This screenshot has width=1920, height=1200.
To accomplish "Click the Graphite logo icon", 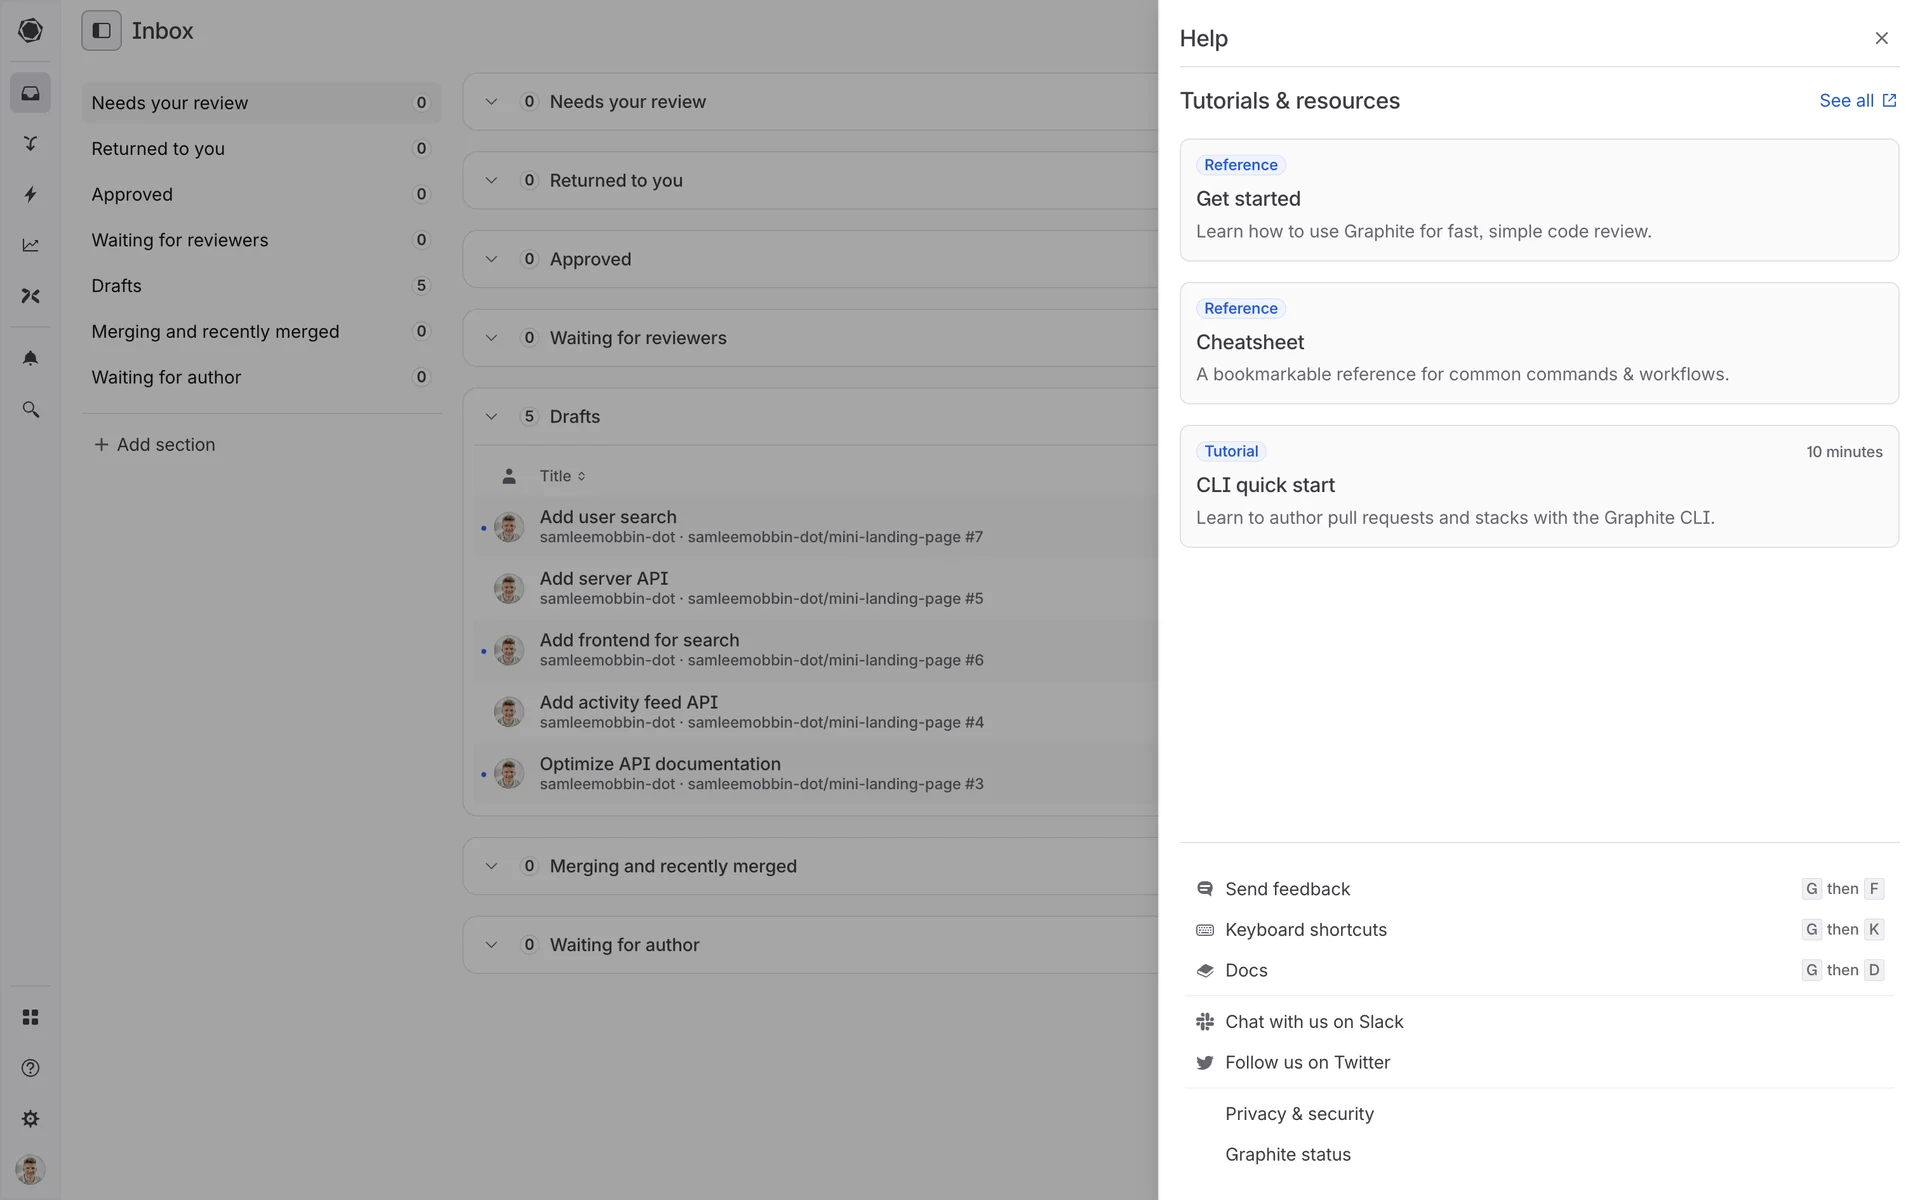I will click(30, 31).
